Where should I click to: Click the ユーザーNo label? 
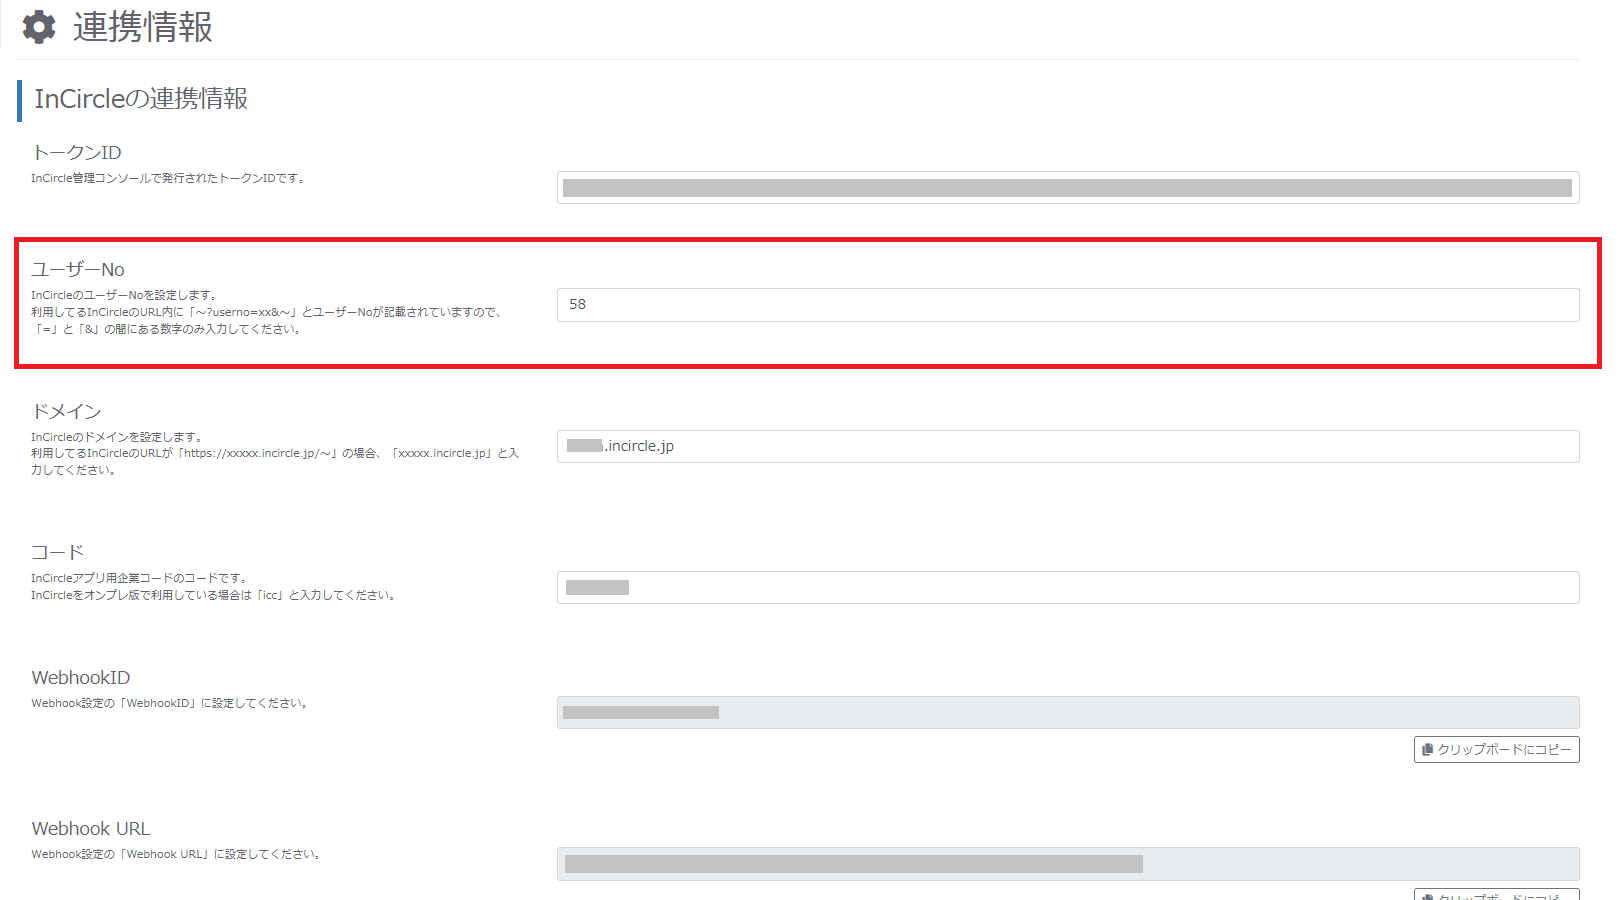coord(78,269)
